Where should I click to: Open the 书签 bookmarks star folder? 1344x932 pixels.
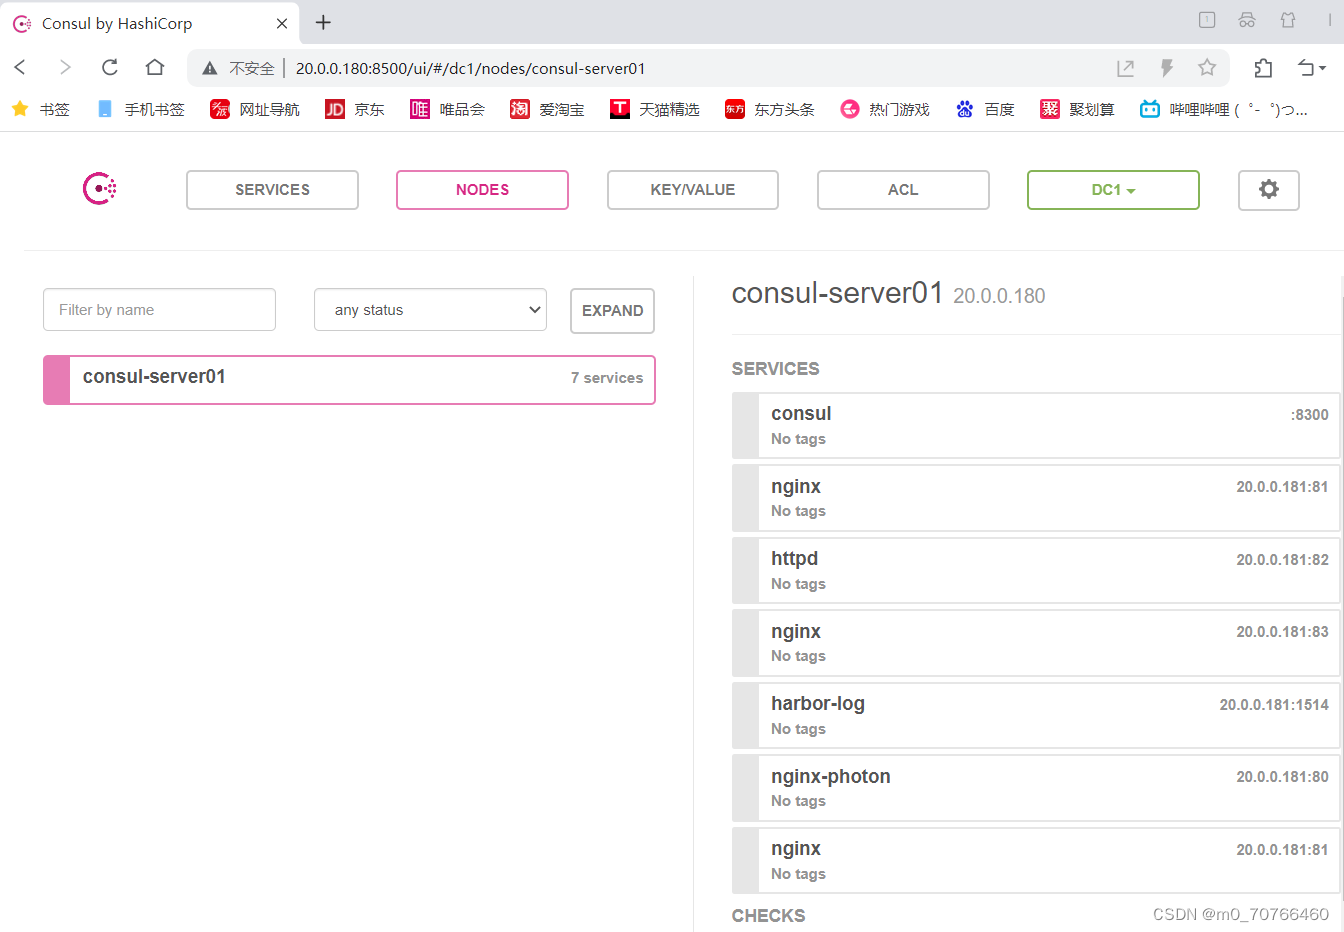coord(40,109)
